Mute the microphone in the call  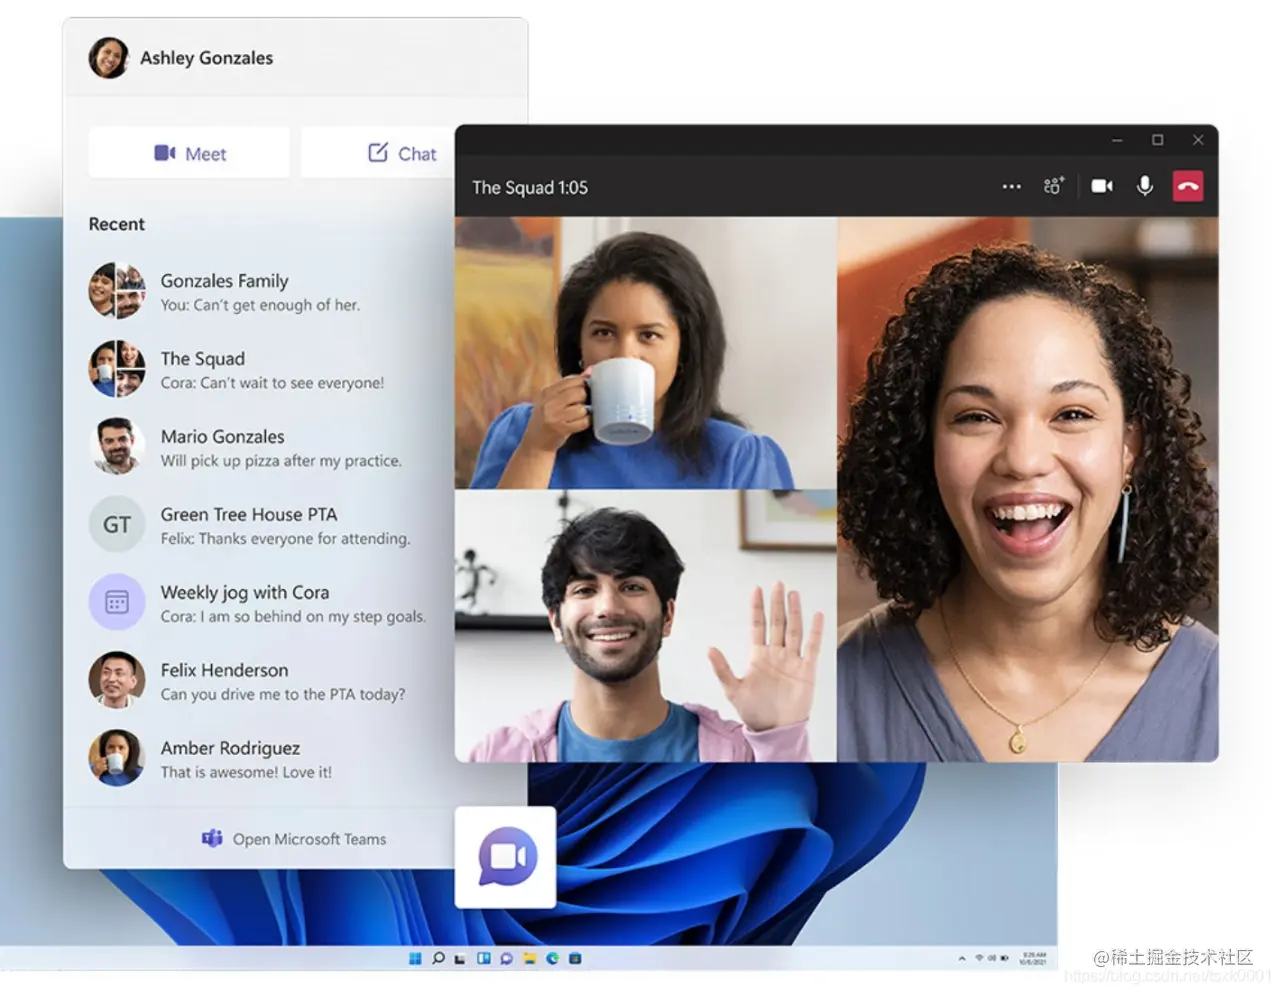coord(1145,186)
